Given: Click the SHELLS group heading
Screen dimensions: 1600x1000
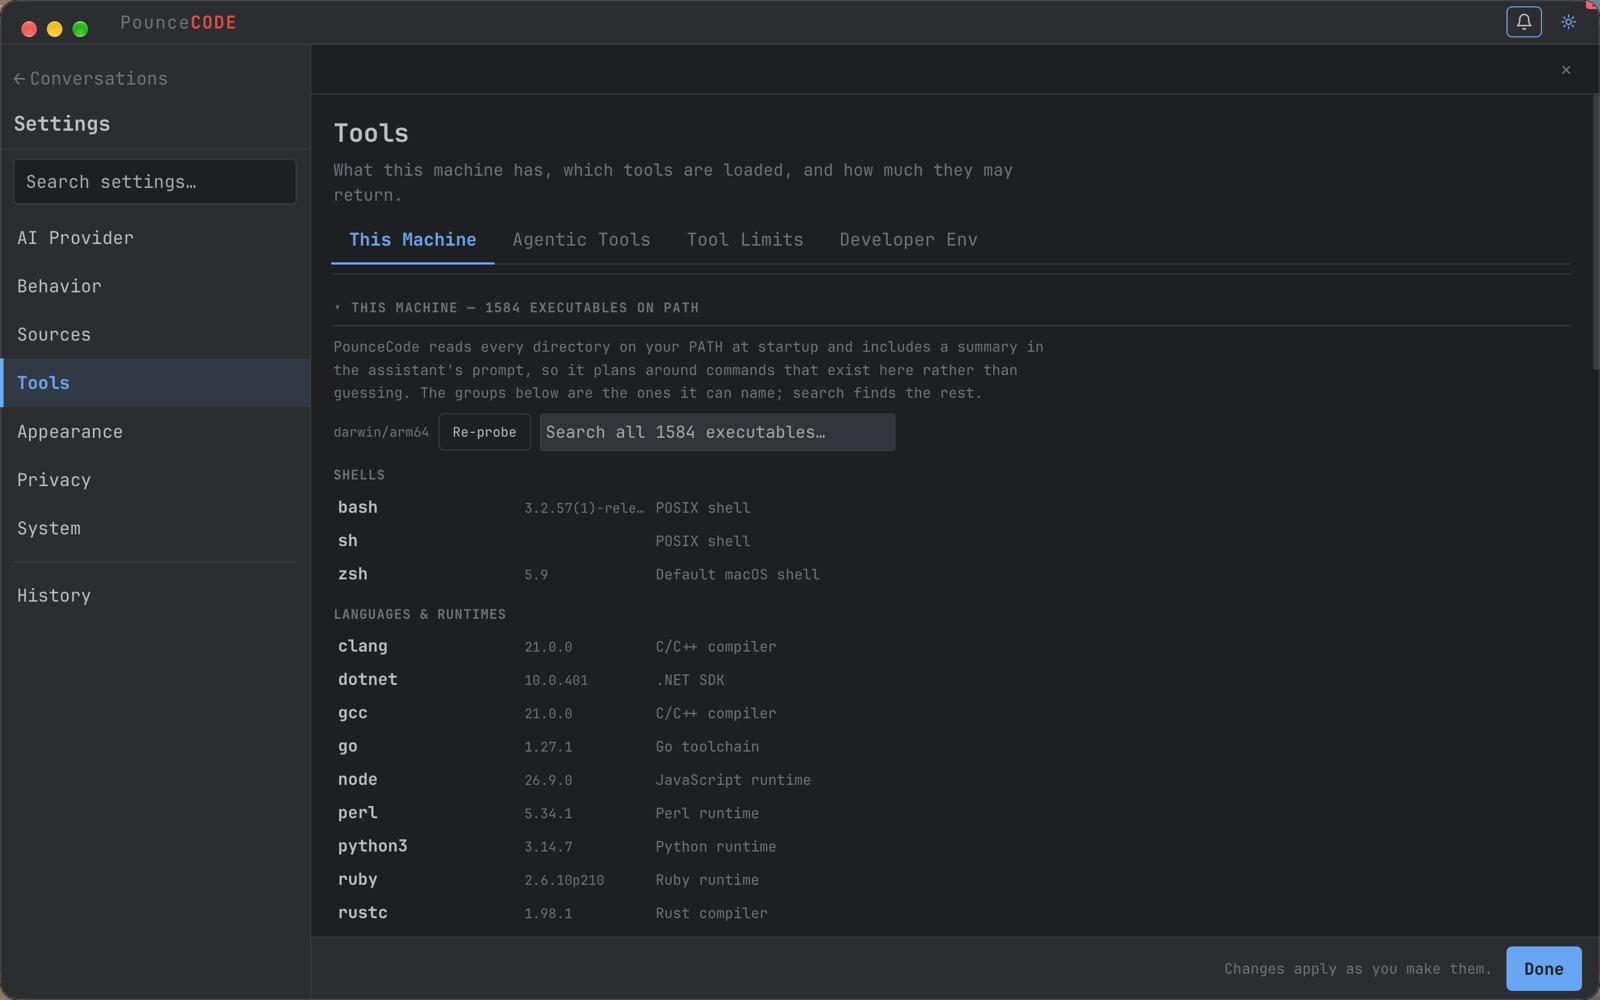Looking at the screenshot, I should point(359,475).
